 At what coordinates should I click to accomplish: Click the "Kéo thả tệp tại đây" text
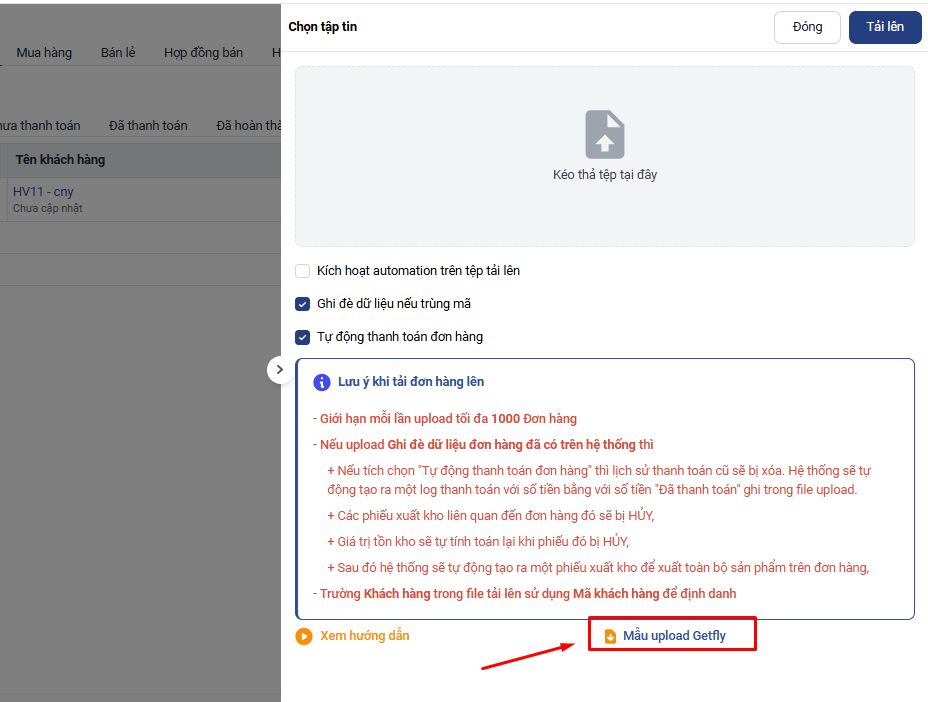click(x=604, y=175)
